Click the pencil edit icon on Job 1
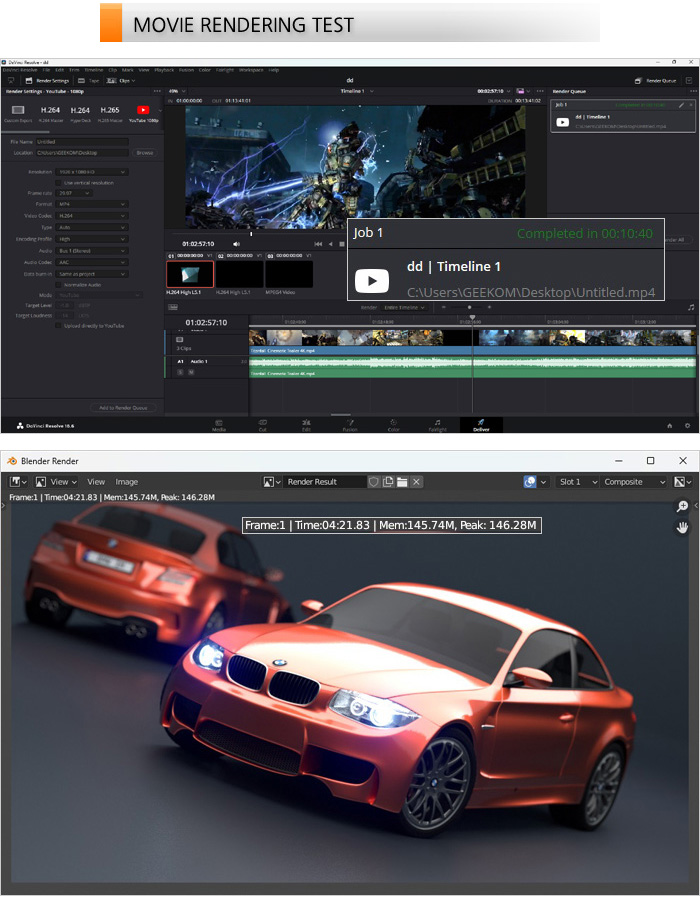700x900 pixels. tap(681, 104)
